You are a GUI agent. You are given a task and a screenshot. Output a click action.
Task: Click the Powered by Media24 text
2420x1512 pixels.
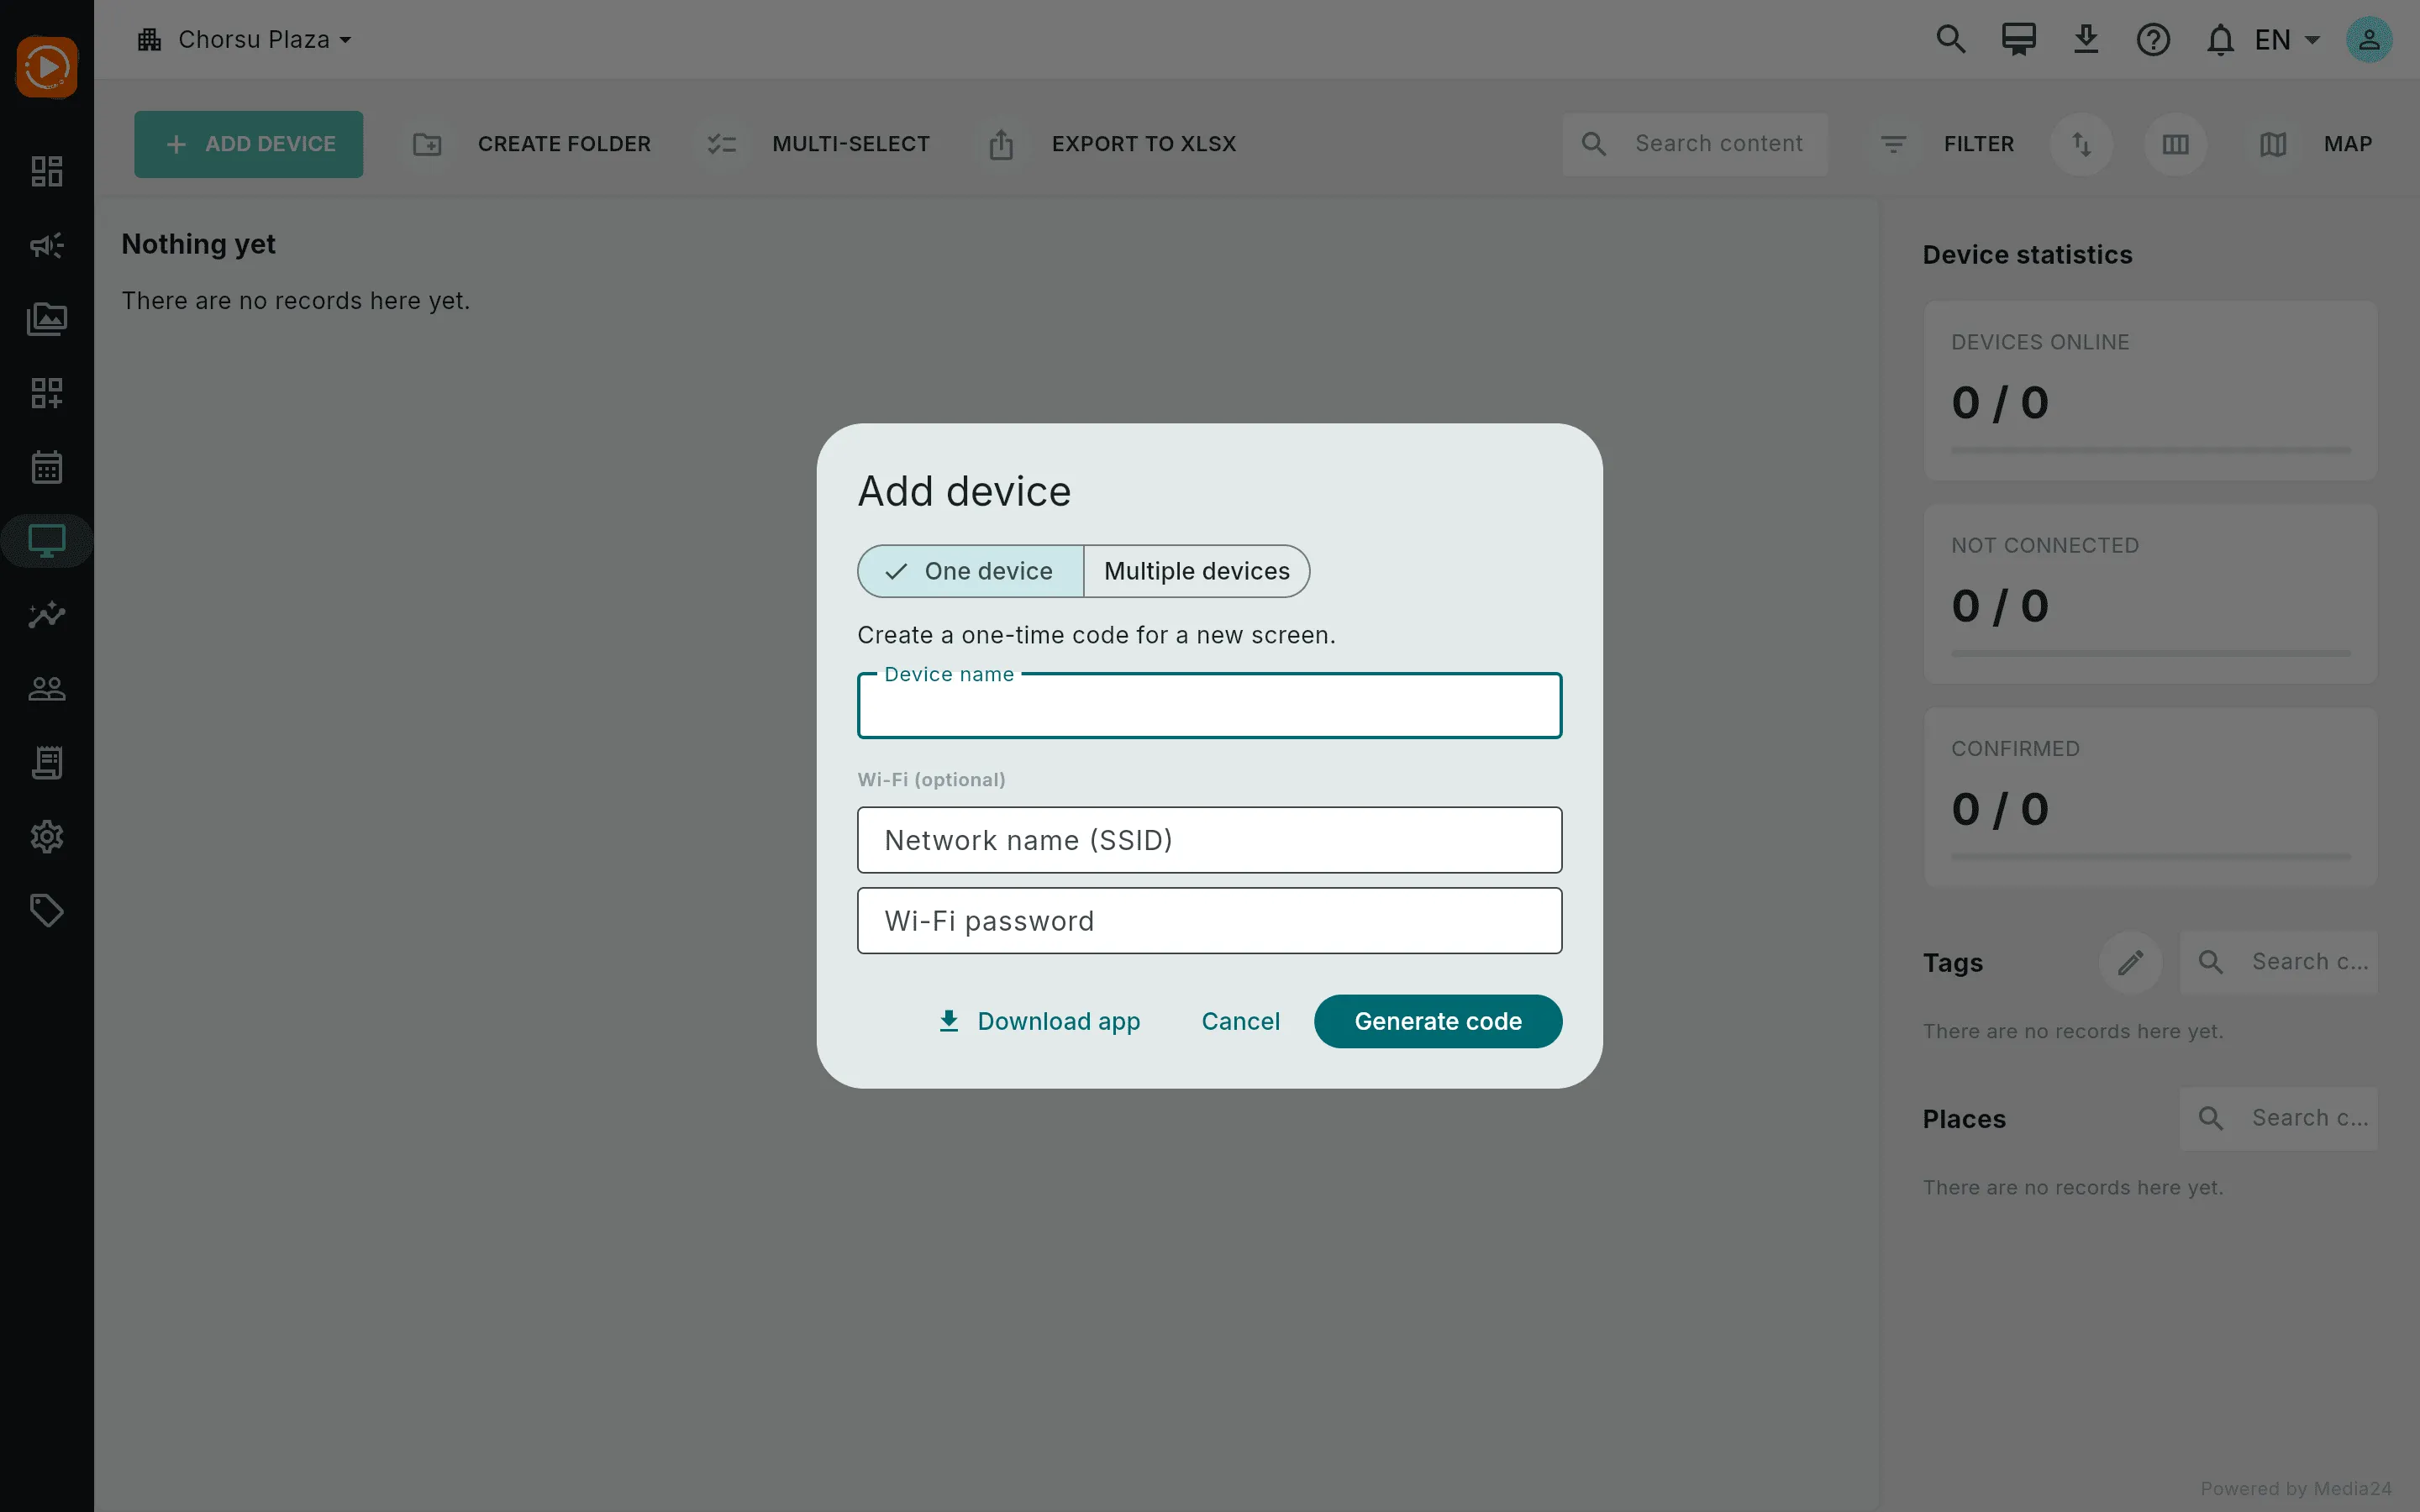[2296, 1489]
